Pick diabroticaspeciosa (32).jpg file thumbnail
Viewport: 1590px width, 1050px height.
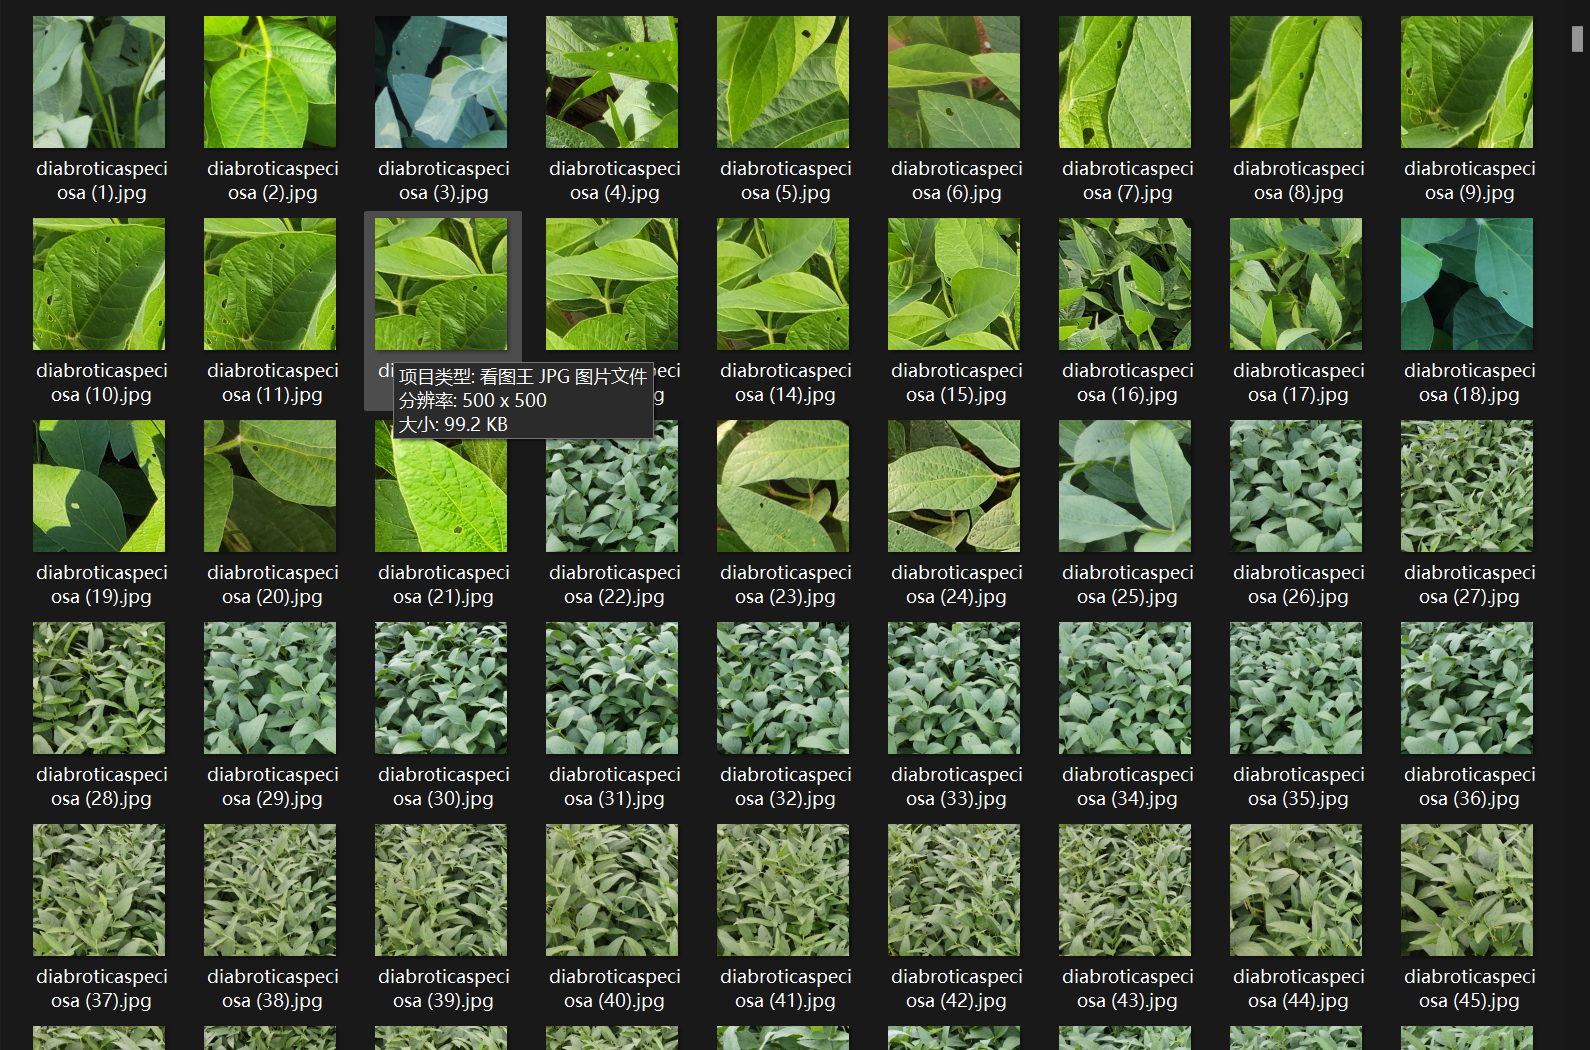click(783, 688)
